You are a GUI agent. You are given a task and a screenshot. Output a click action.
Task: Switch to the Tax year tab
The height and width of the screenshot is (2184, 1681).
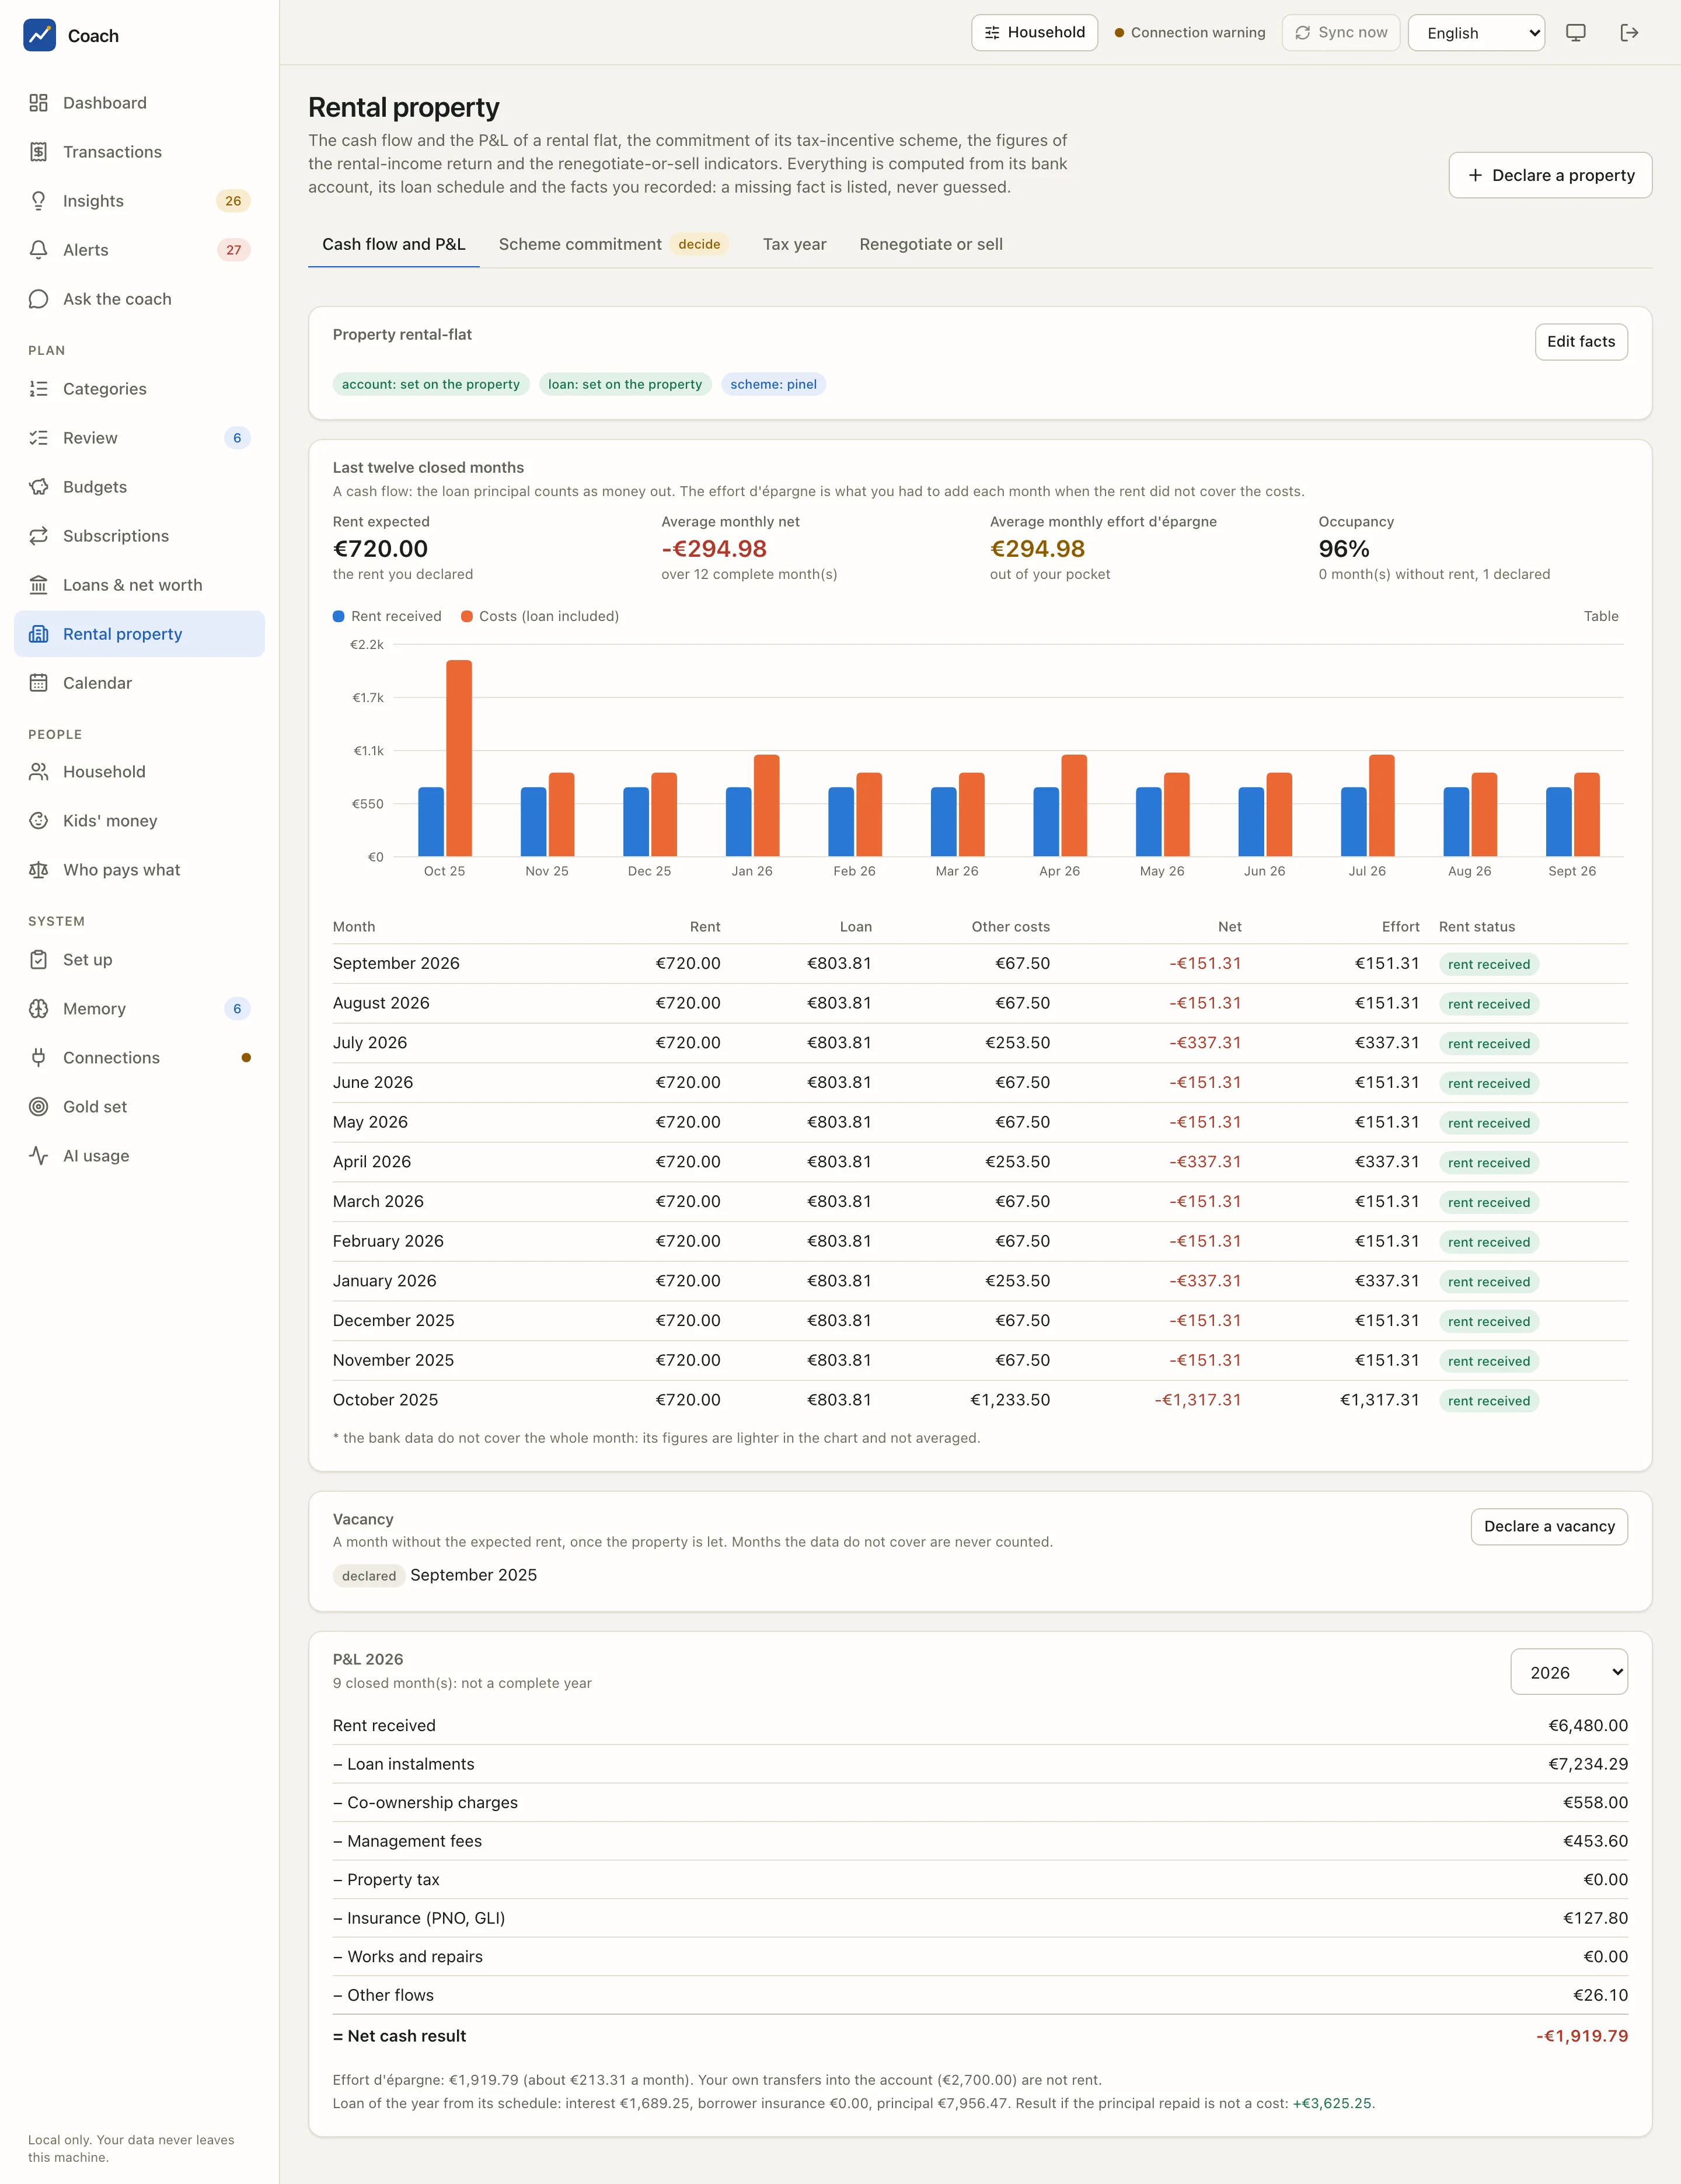[x=794, y=244]
